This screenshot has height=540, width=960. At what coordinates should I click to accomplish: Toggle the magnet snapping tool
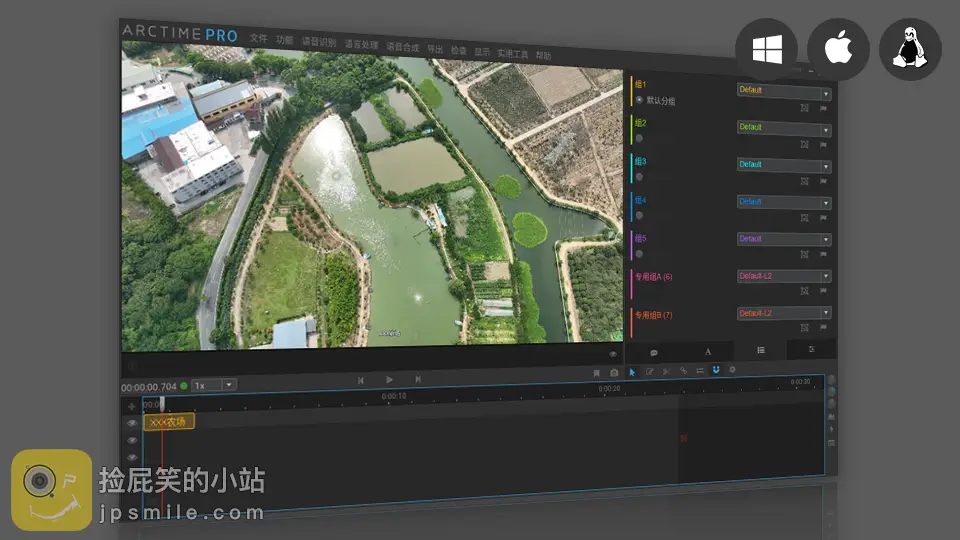(x=716, y=370)
